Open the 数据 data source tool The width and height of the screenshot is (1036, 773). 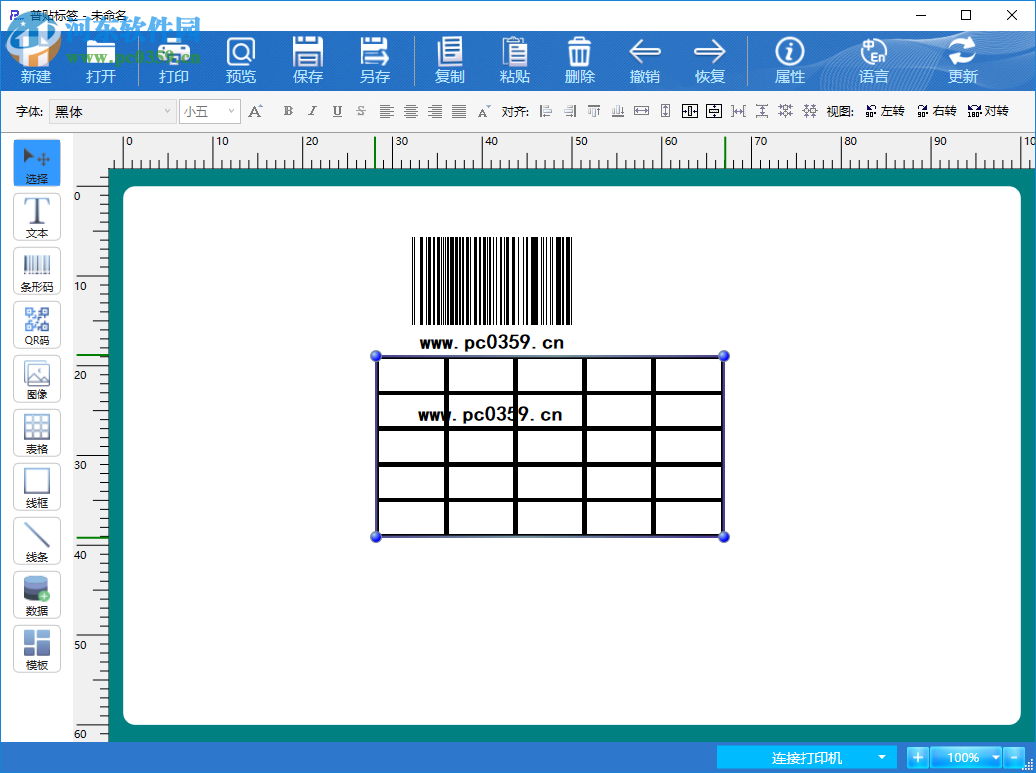tap(37, 595)
